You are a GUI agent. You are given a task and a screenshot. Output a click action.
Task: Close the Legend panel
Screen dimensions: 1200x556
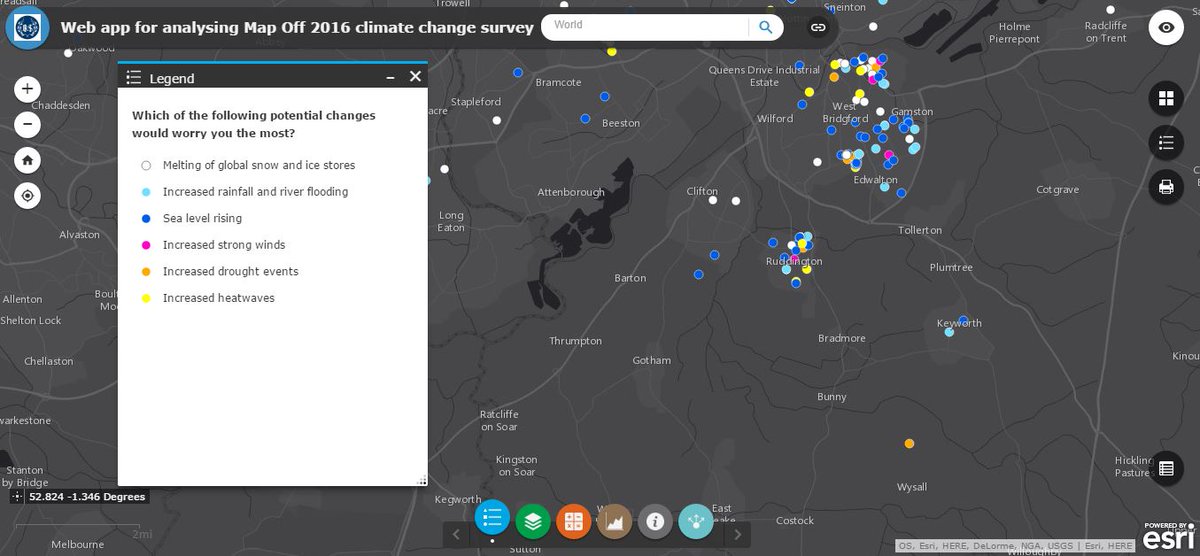[x=415, y=77]
